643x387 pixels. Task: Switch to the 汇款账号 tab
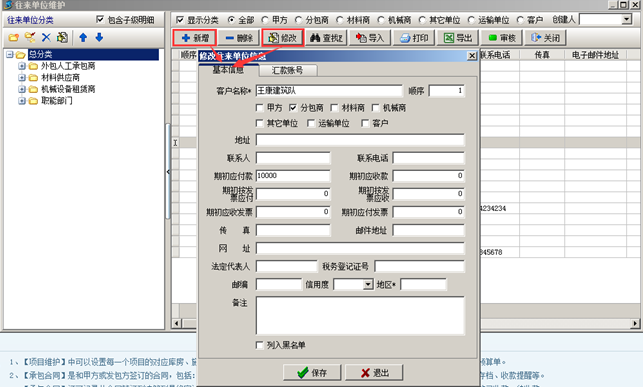pos(287,70)
